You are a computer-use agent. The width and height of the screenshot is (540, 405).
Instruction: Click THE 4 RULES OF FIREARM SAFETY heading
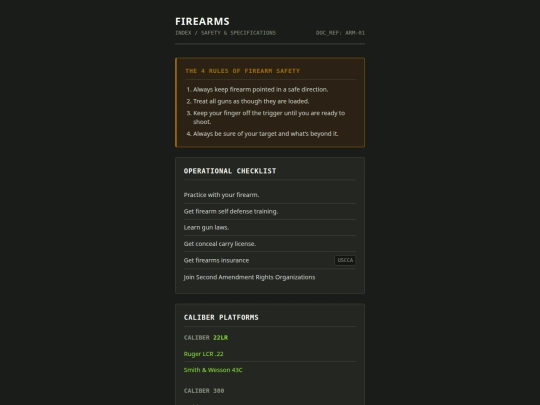(242, 71)
